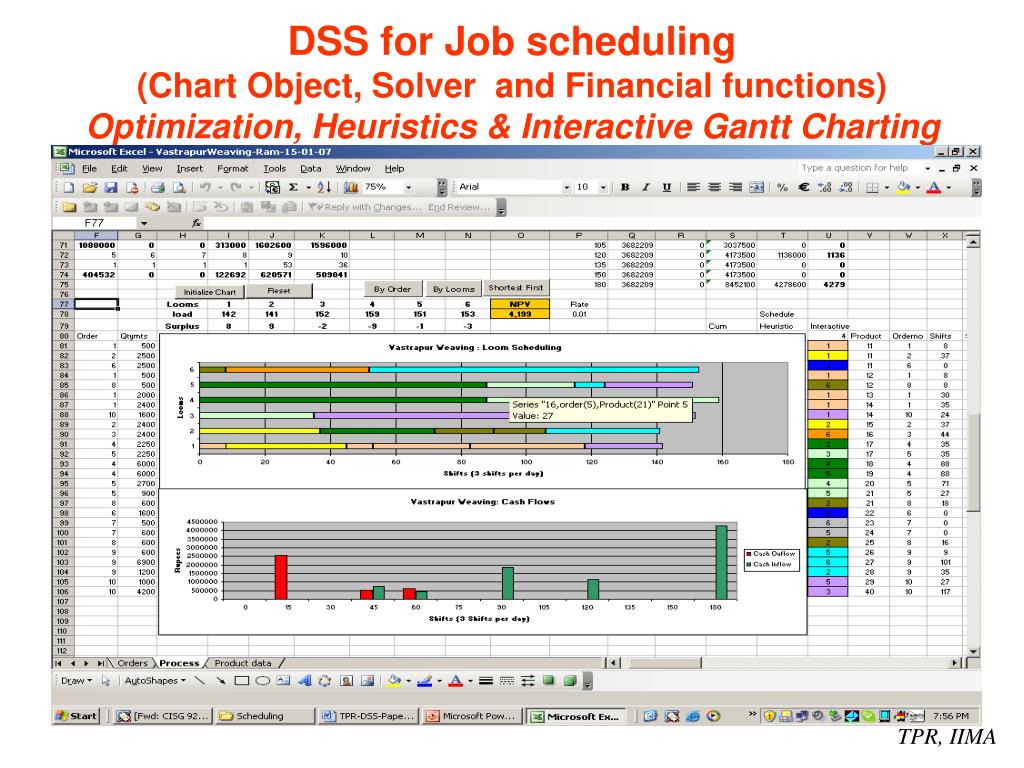Click the Line Style icon on Drawing toolbar

point(485,680)
